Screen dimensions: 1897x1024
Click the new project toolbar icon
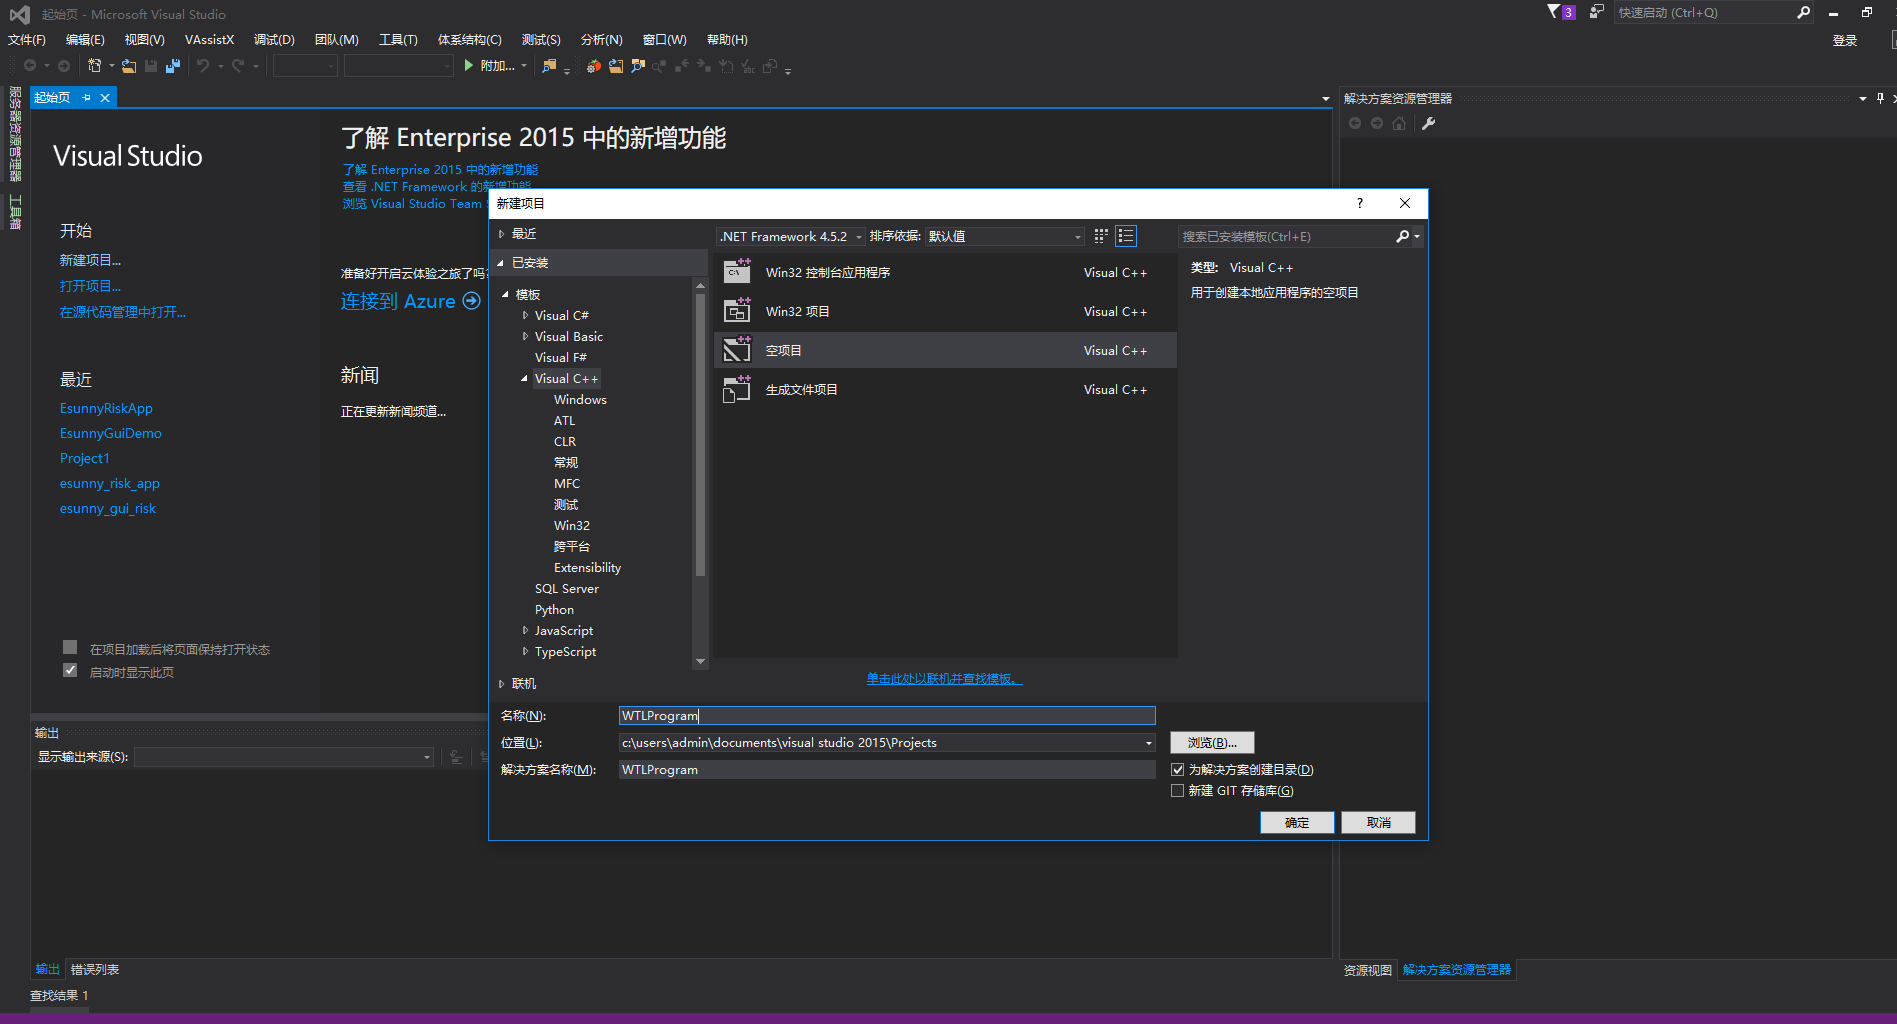point(94,66)
